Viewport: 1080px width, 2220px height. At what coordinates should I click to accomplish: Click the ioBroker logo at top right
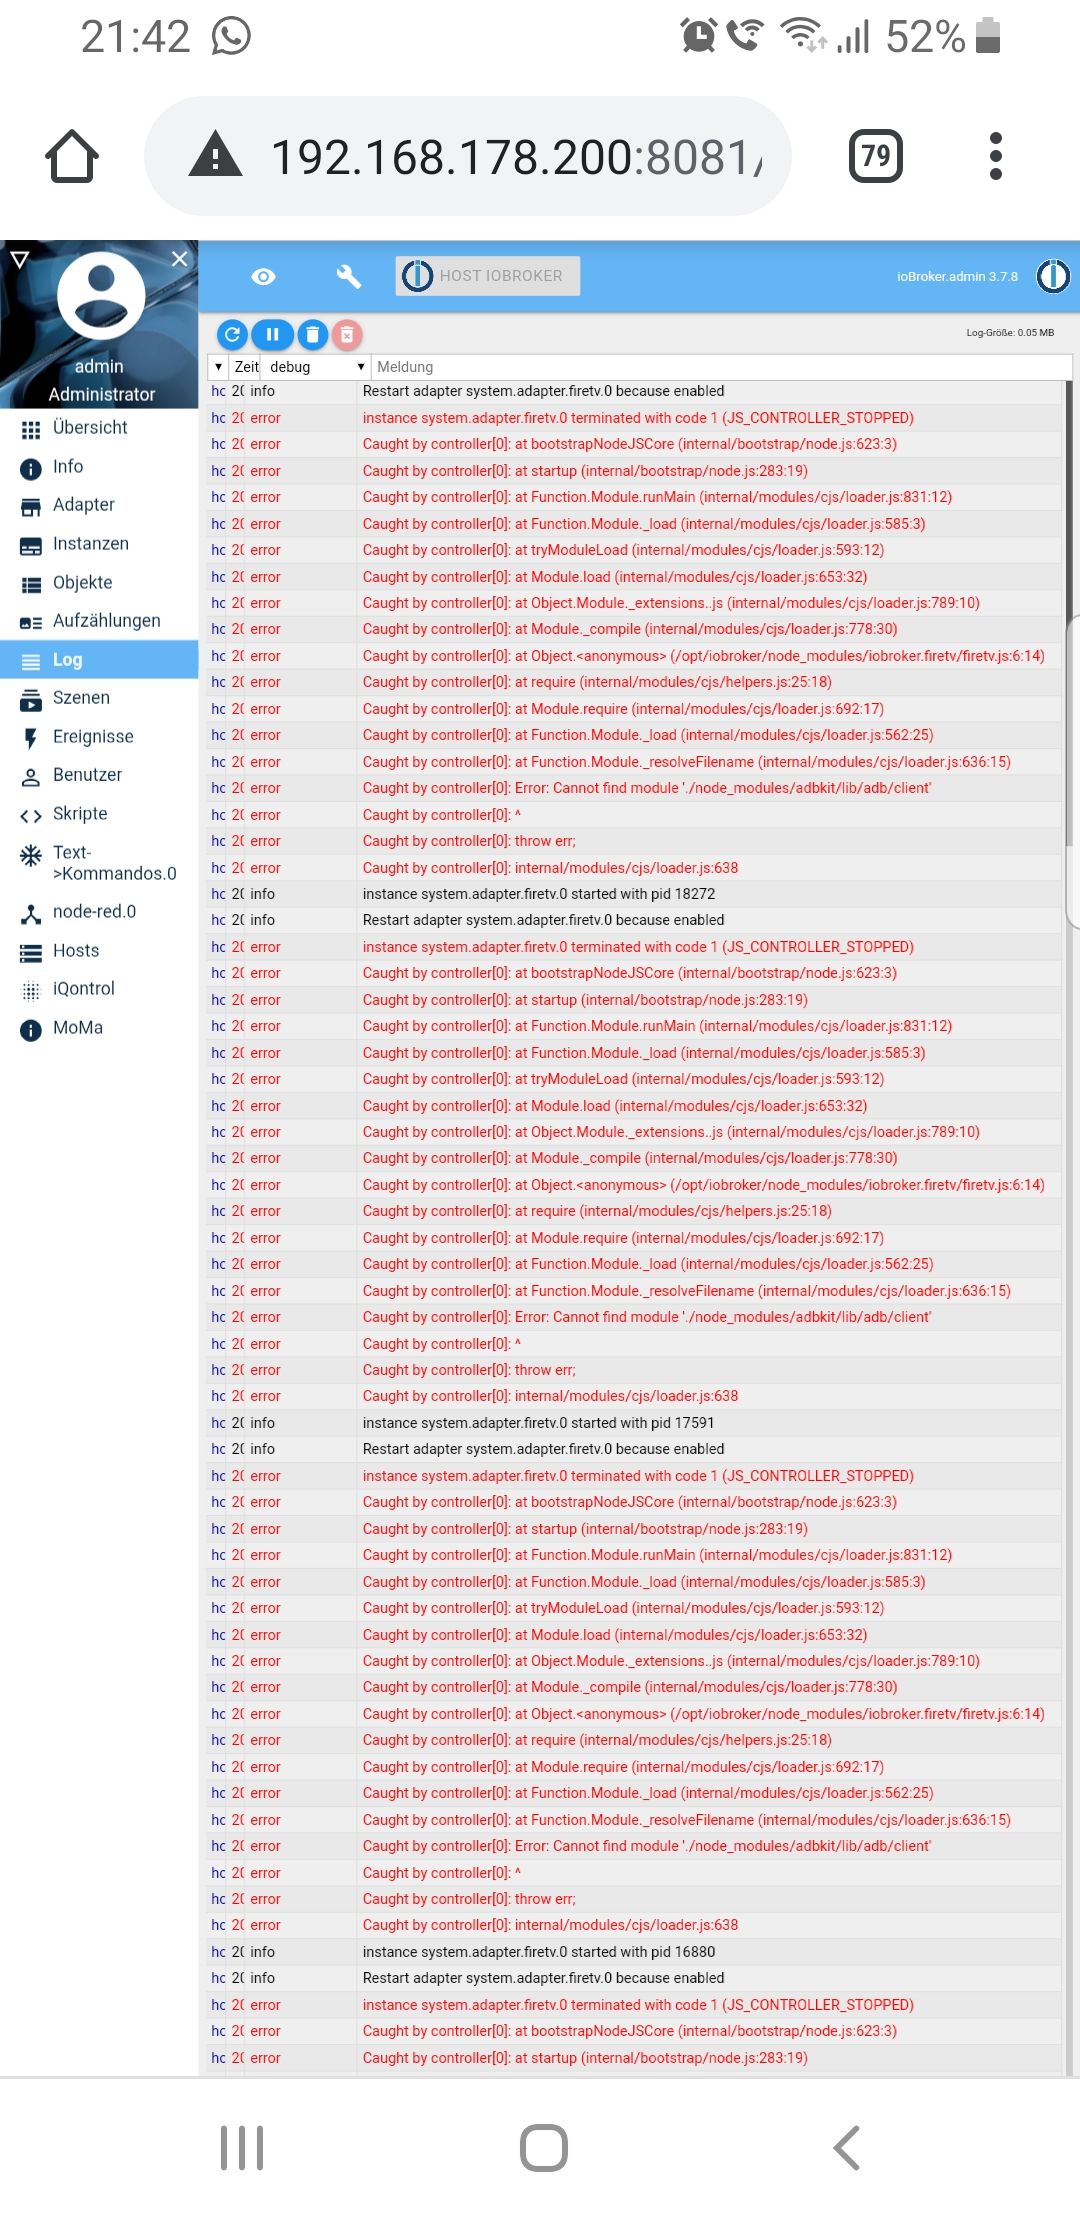point(1053,276)
